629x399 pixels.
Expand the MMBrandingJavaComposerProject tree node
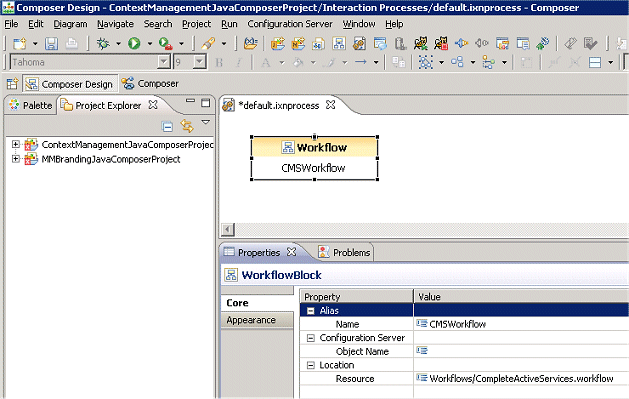[x=16, y=159]
